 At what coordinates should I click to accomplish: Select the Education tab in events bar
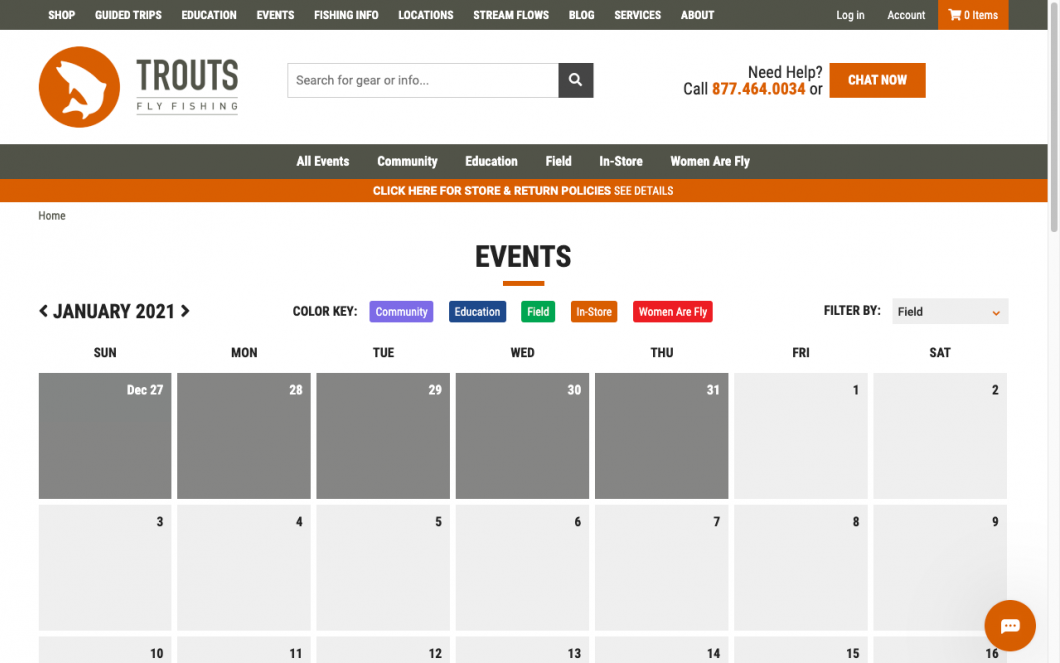pos(491,162)
